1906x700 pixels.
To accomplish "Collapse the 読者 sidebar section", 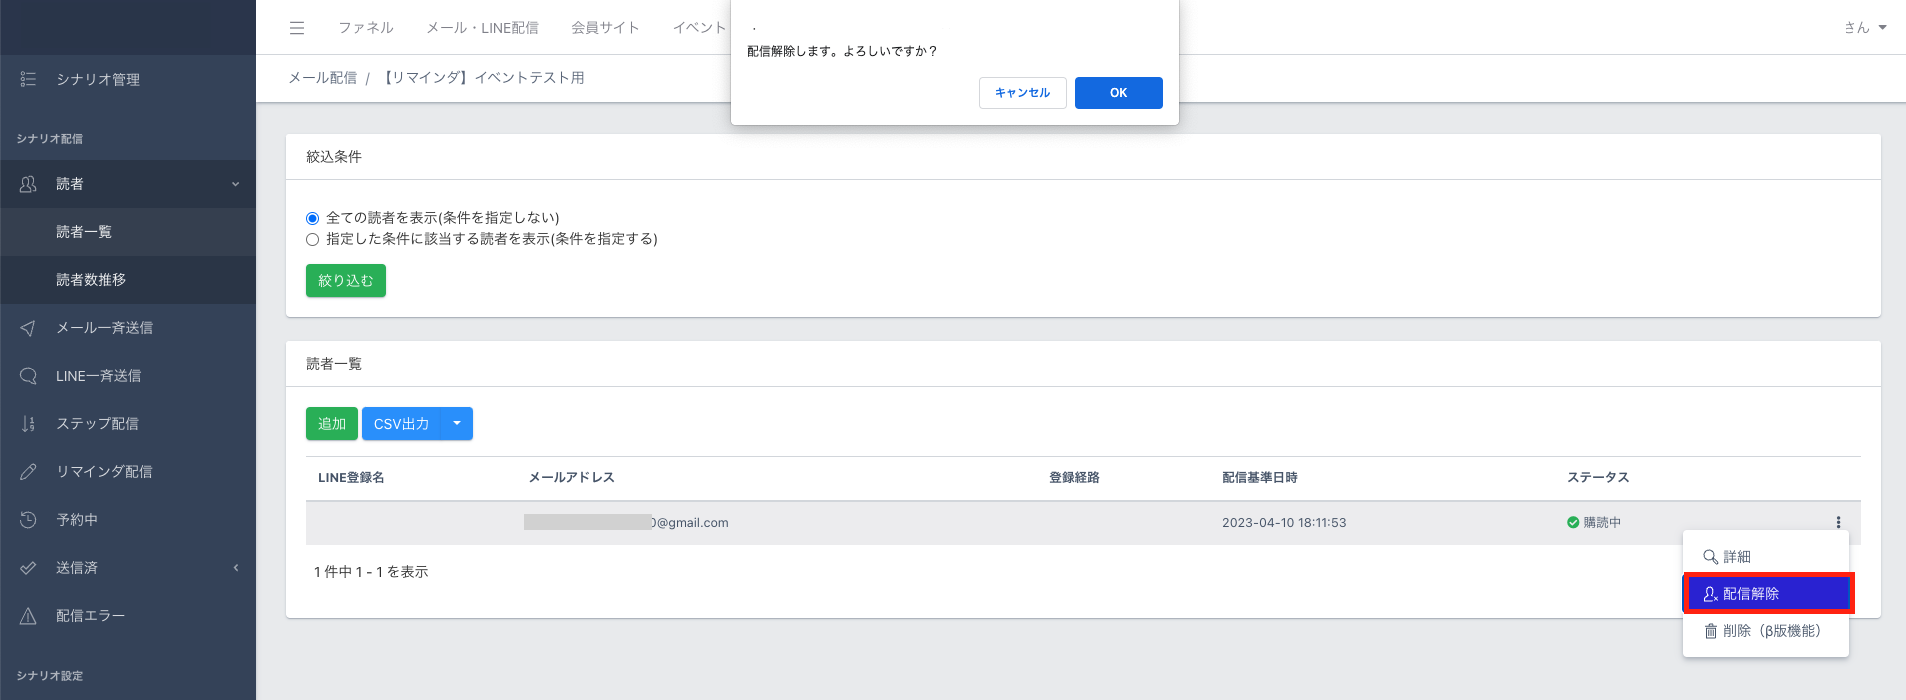I will coord(236,184).
